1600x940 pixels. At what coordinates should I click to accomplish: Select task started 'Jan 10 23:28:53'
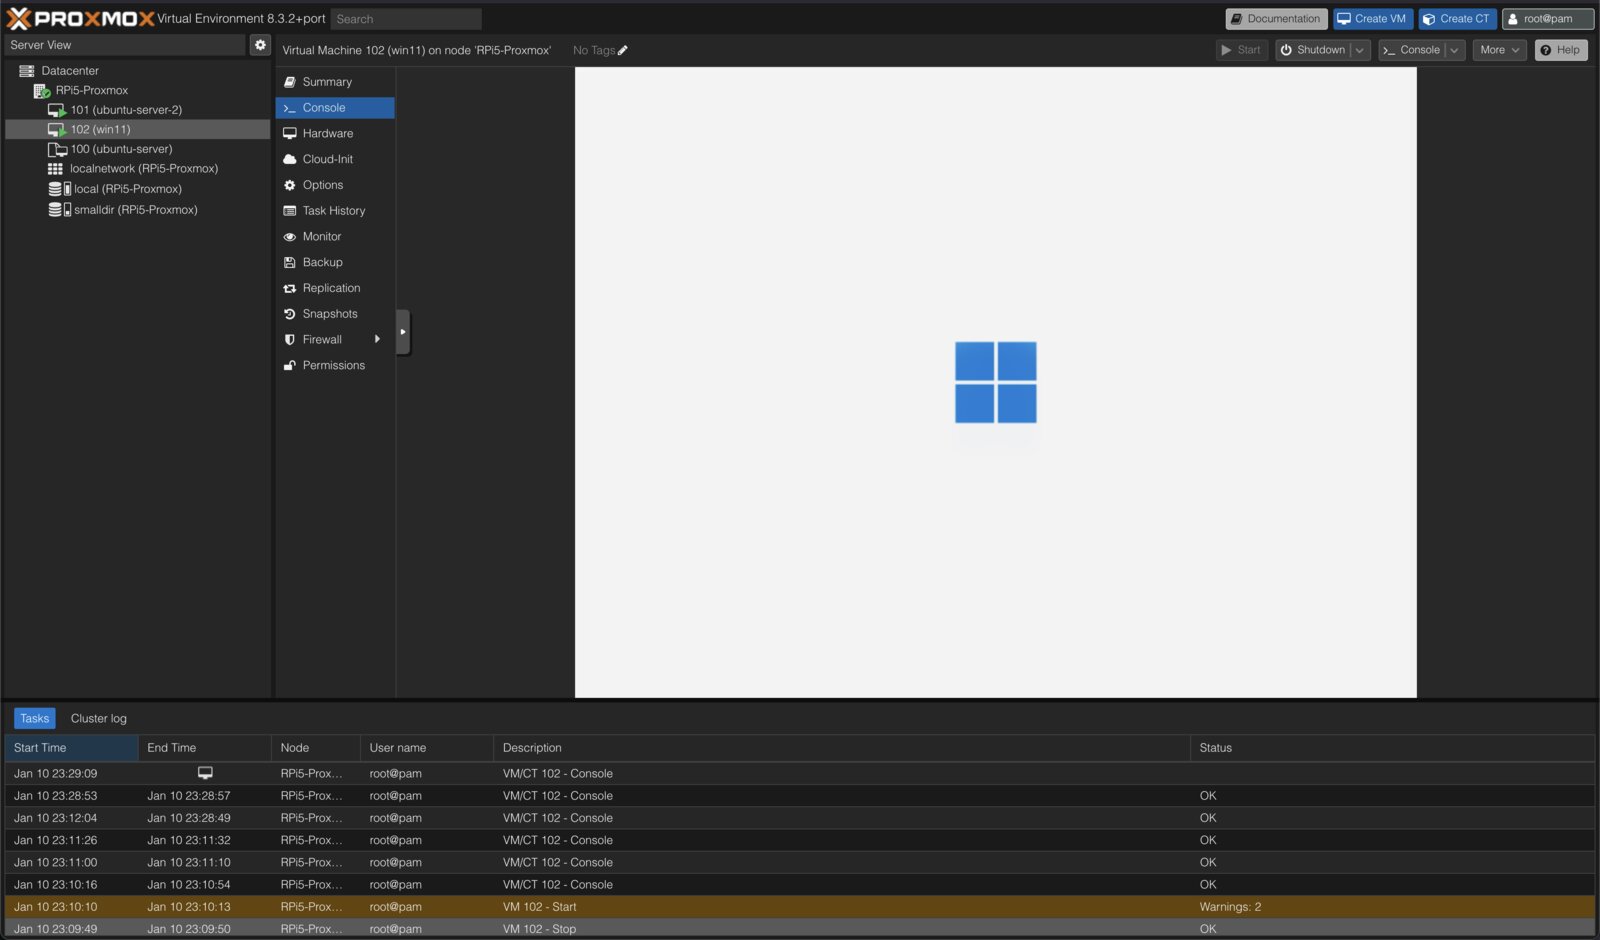(x=799, y=796)
